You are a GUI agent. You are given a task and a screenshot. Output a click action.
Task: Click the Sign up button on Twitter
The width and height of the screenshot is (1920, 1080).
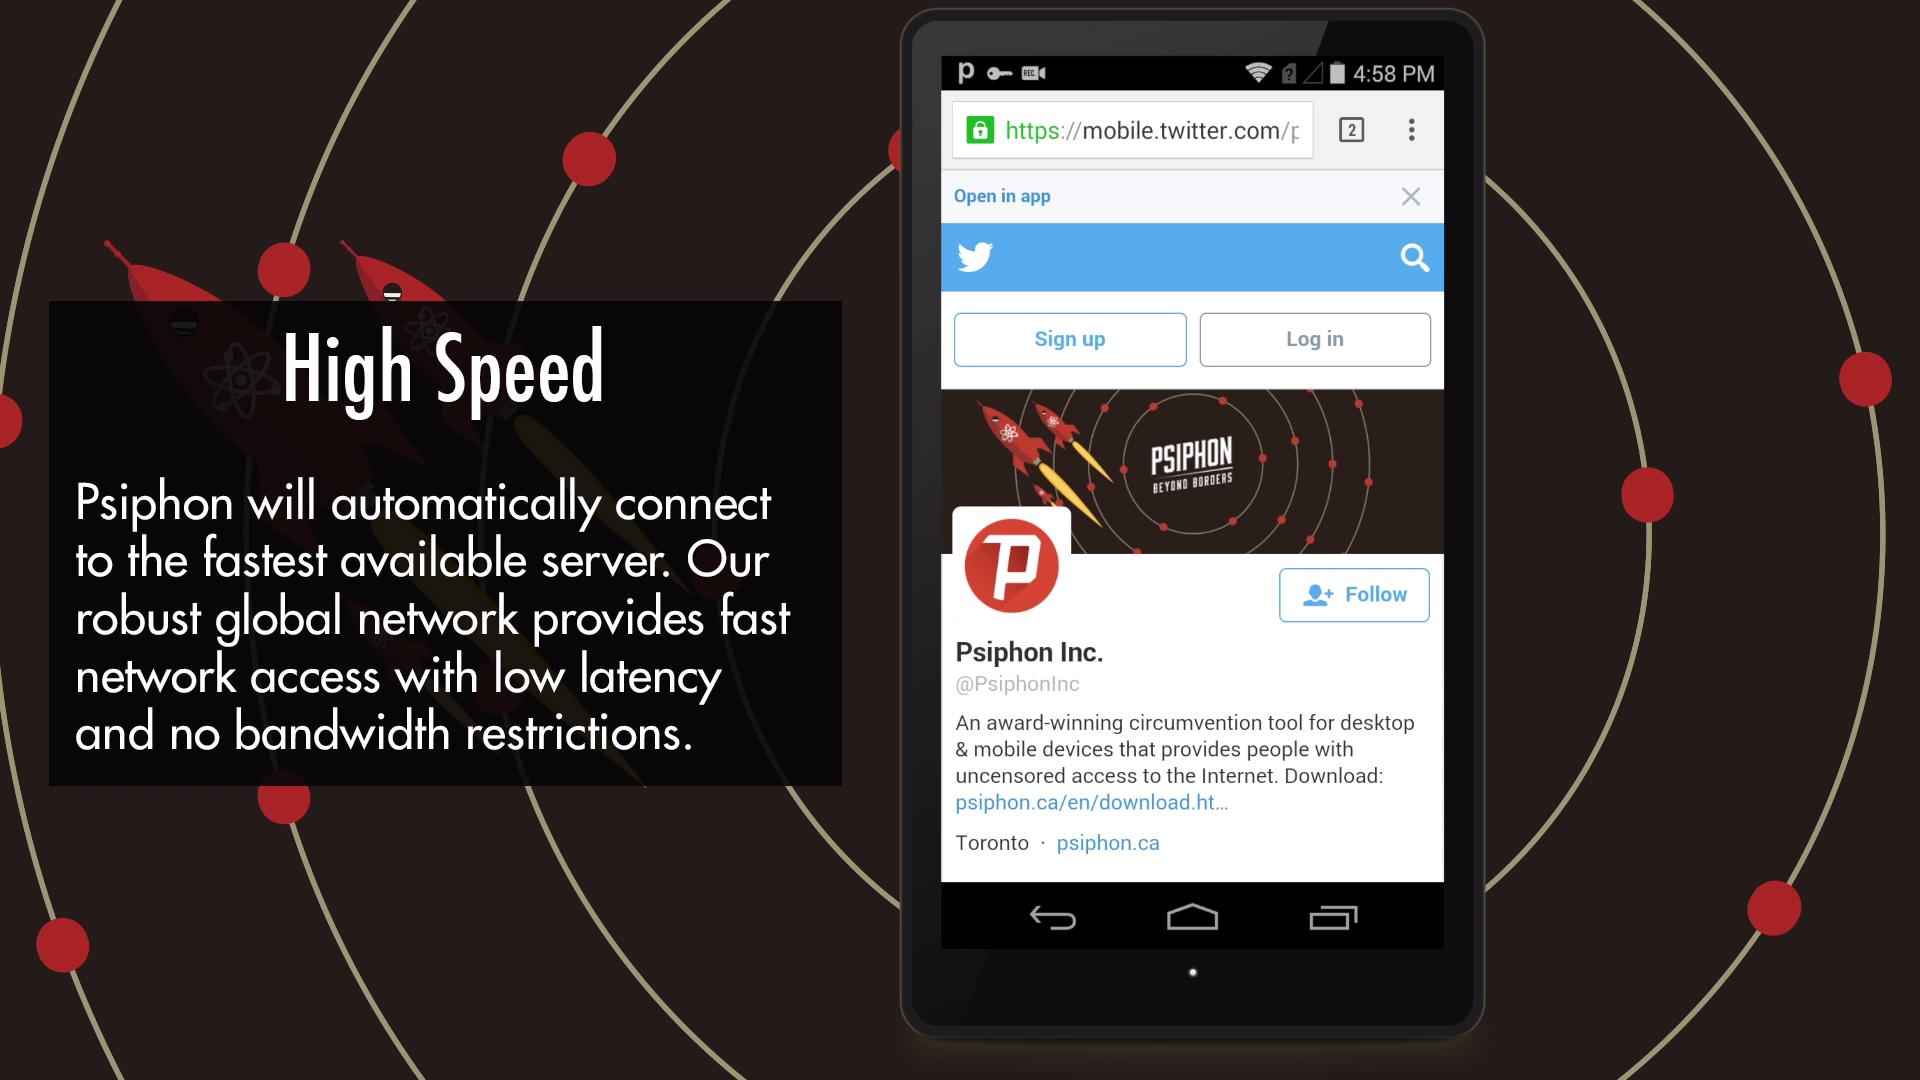pyautogui.click(x=1069, y=339)
